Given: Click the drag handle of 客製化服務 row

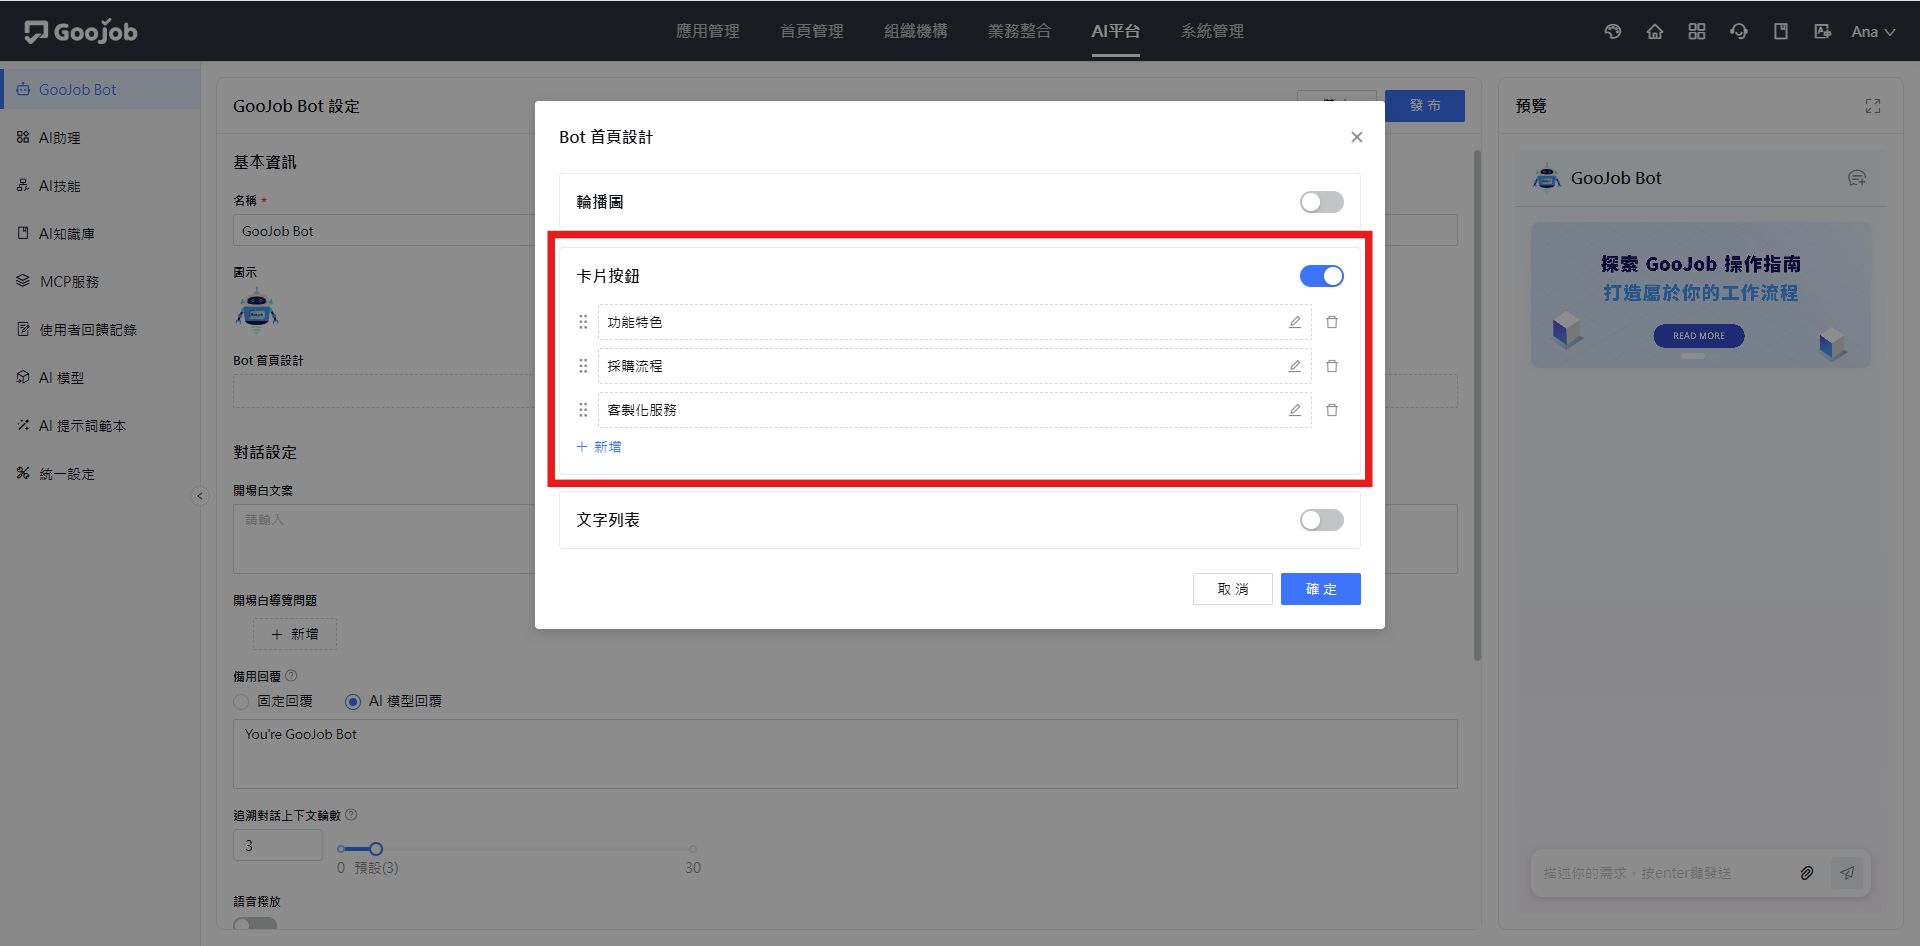Looking at the screenshot, I should coord(583,410).
